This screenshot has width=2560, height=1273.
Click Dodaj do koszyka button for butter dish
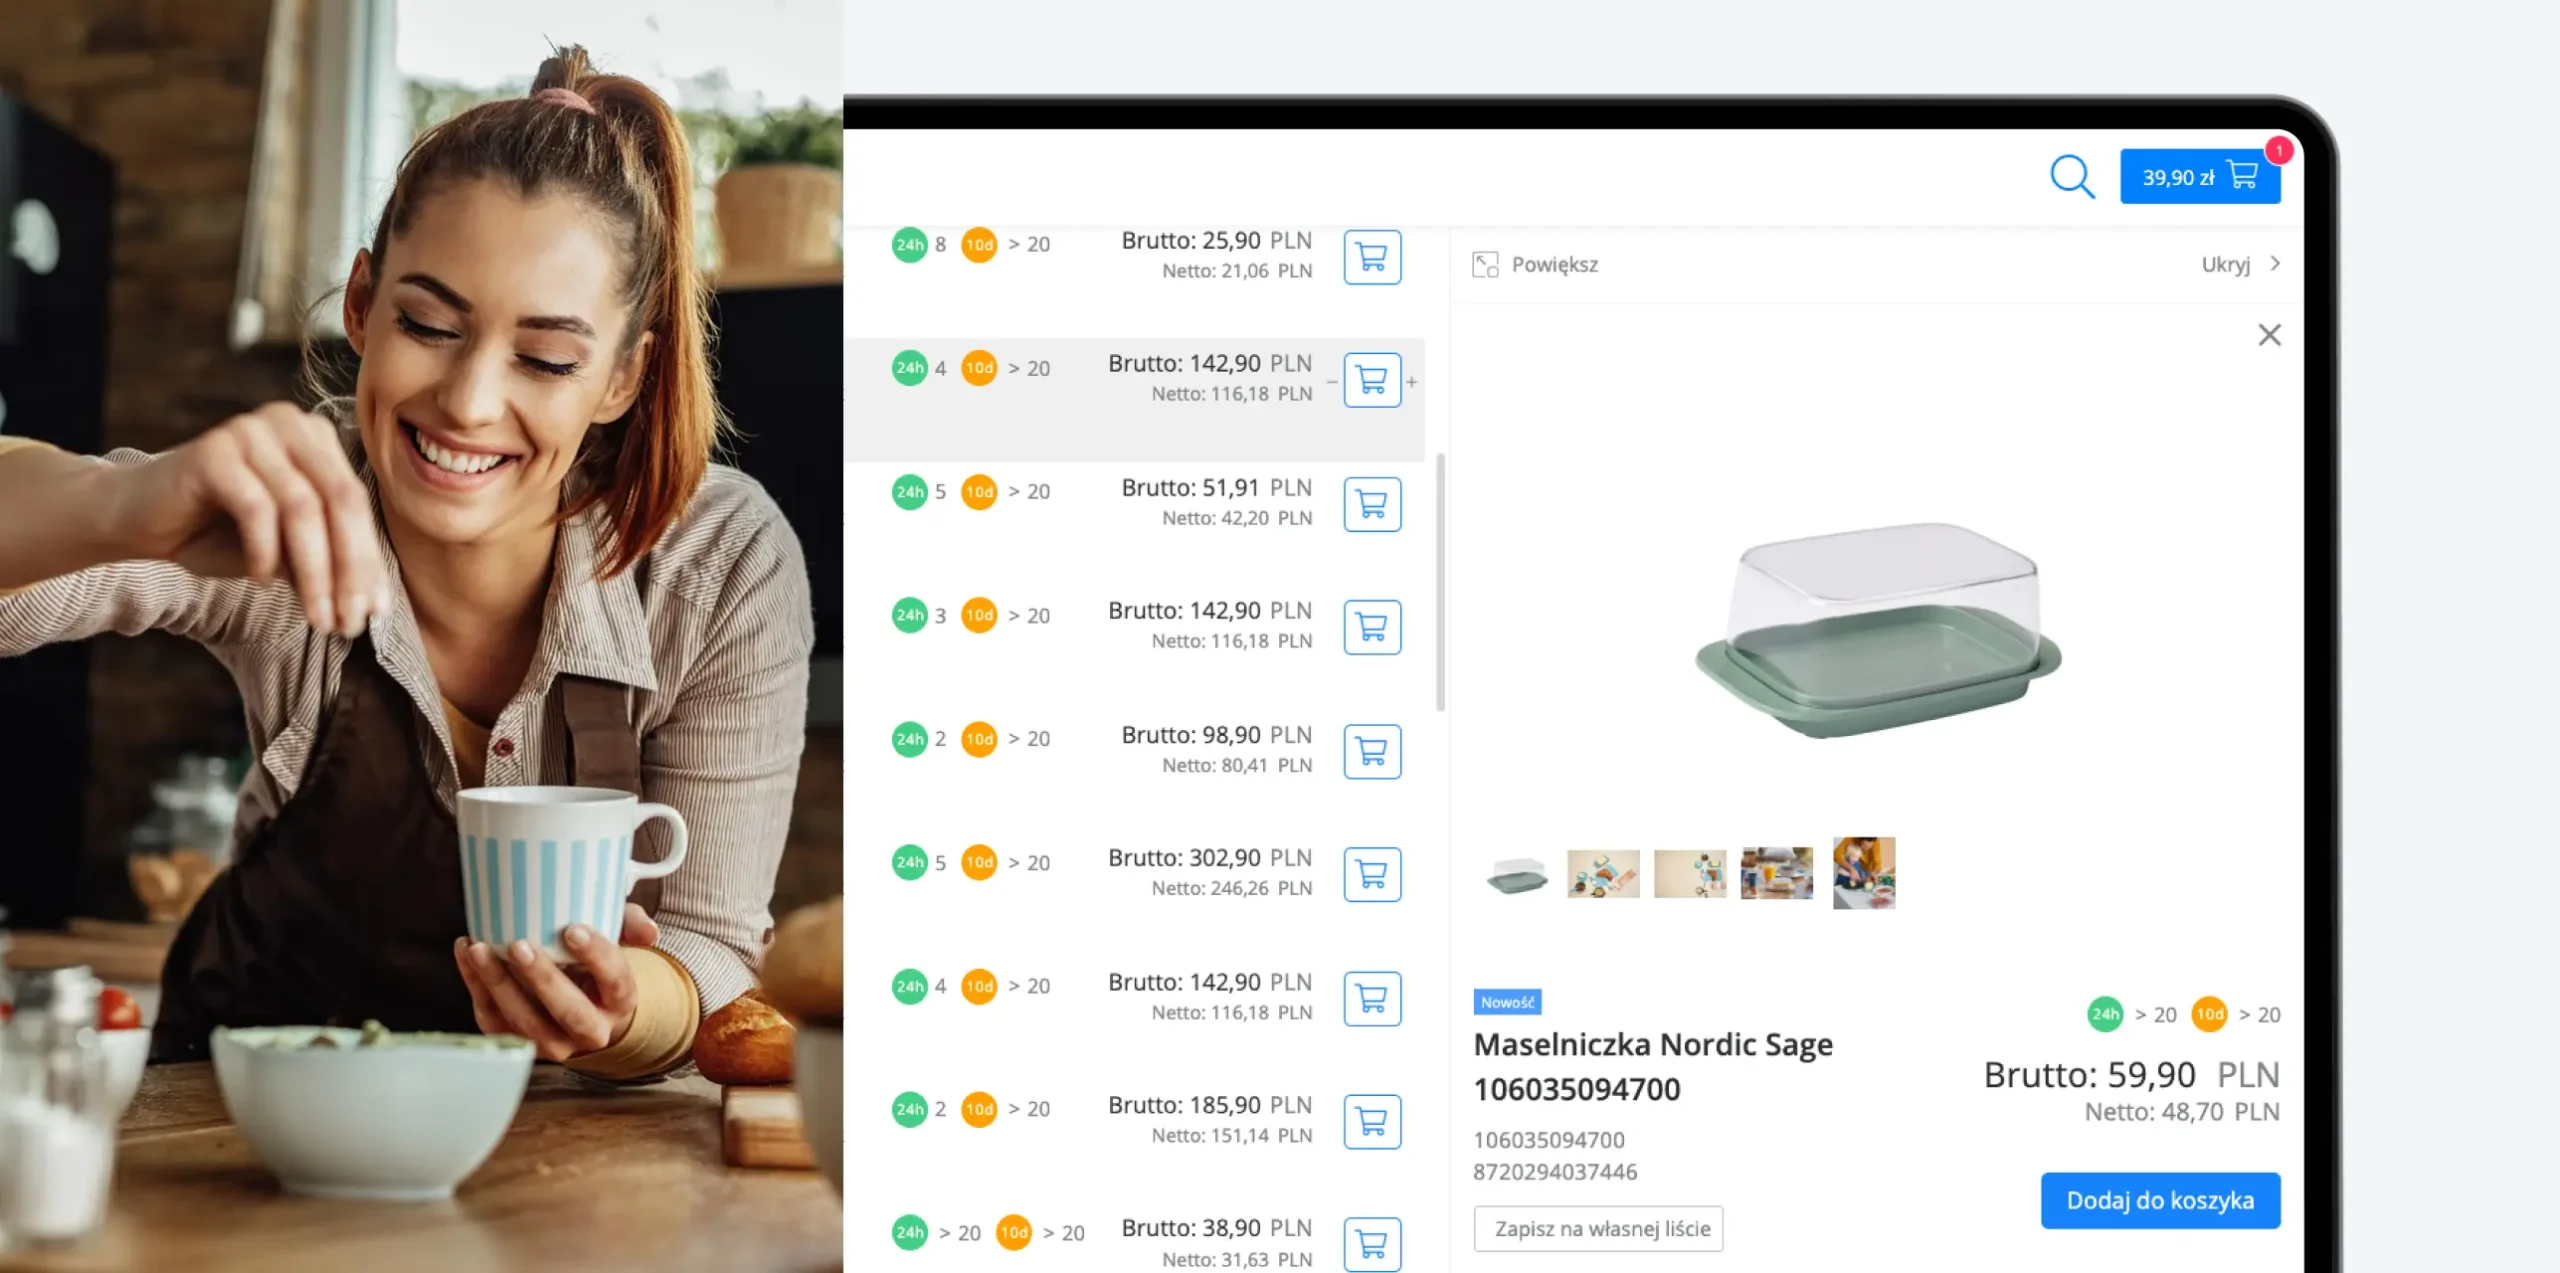(2160, 1198)
